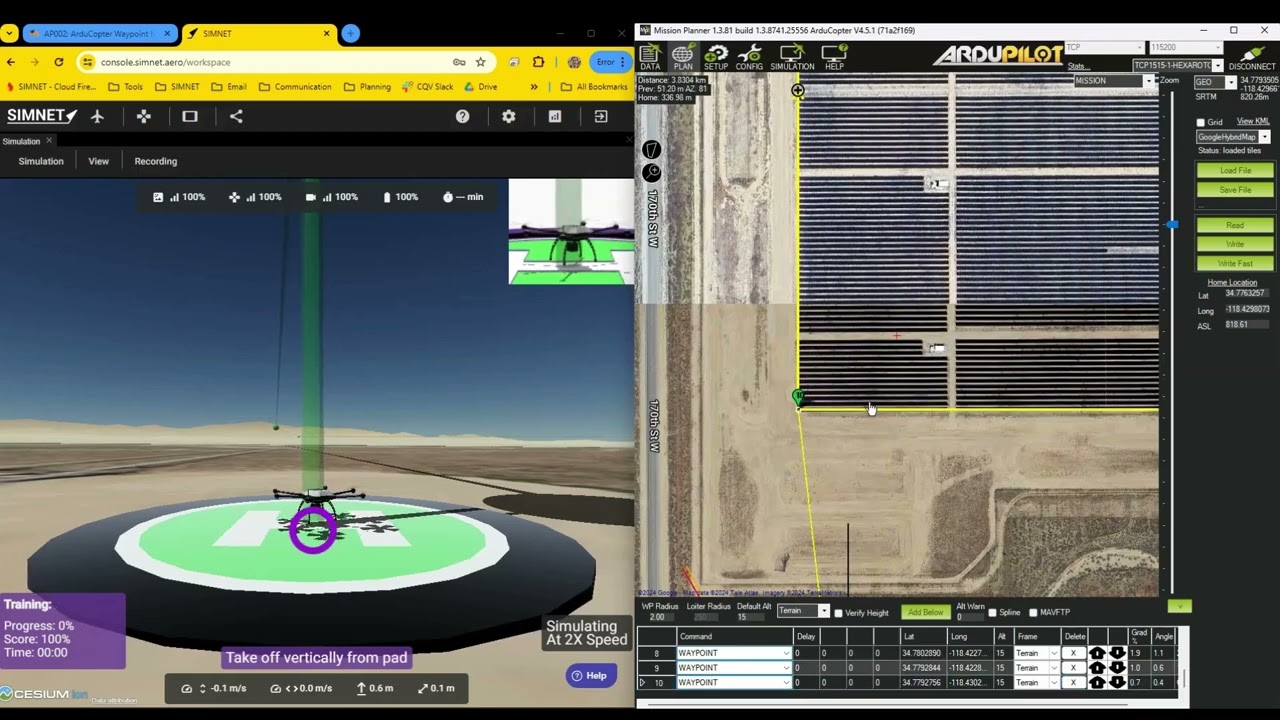Click the map Zoom slider handle

point(1172,224)
